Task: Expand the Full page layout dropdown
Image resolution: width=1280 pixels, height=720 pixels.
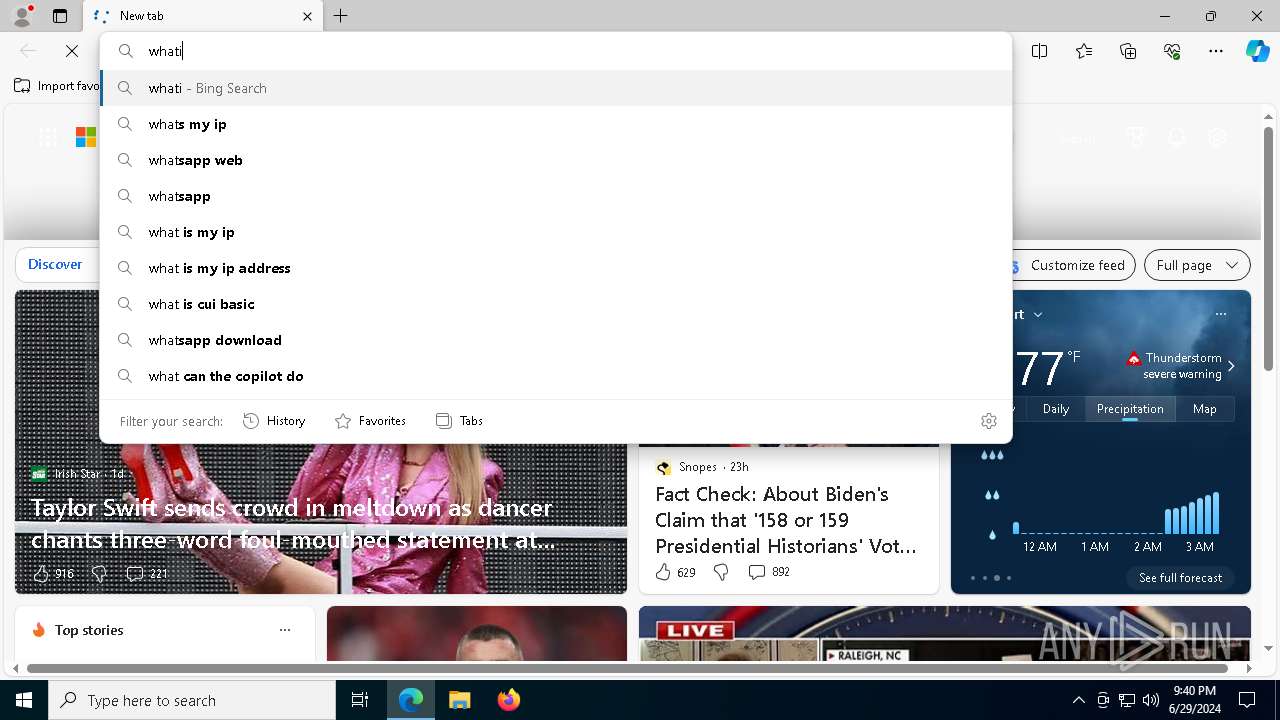Action: pyautogui.click(x=1197, y=265)
